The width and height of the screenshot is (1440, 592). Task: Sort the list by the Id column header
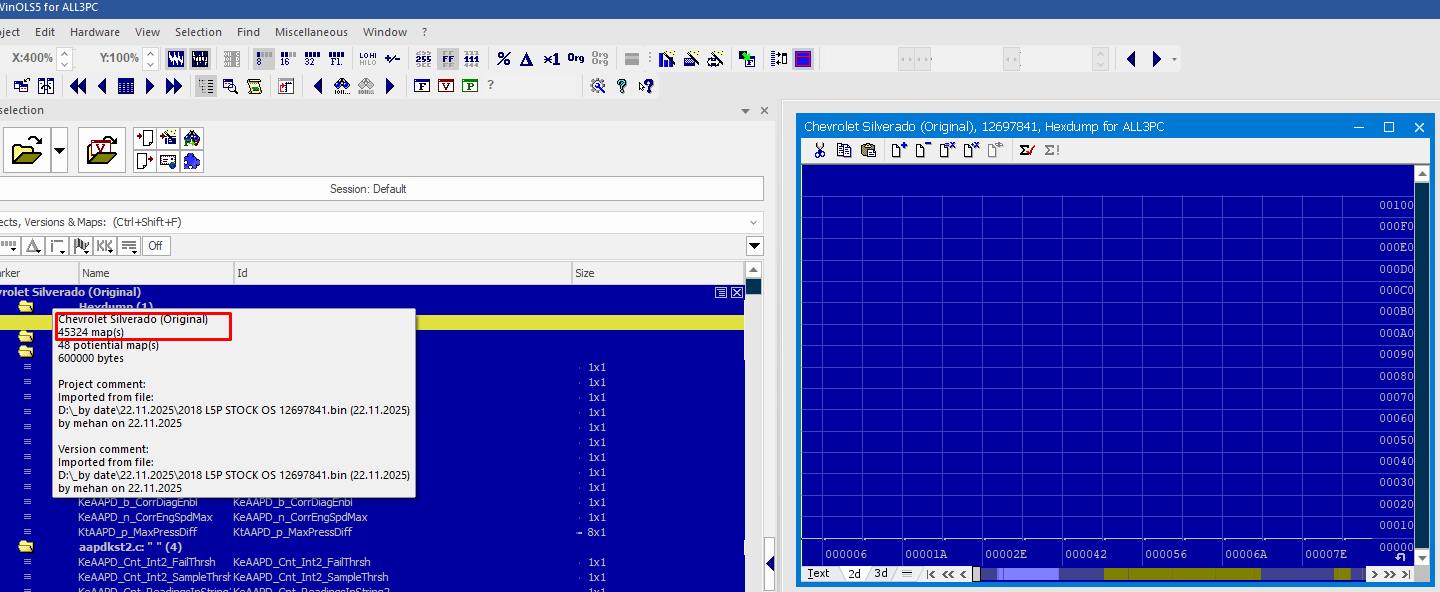[x=402, y=273]
